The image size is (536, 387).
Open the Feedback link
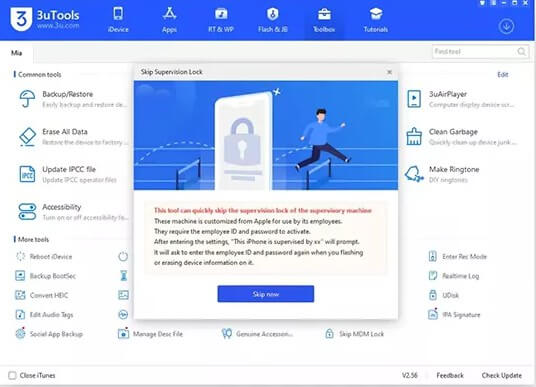(x=450, y=375)
